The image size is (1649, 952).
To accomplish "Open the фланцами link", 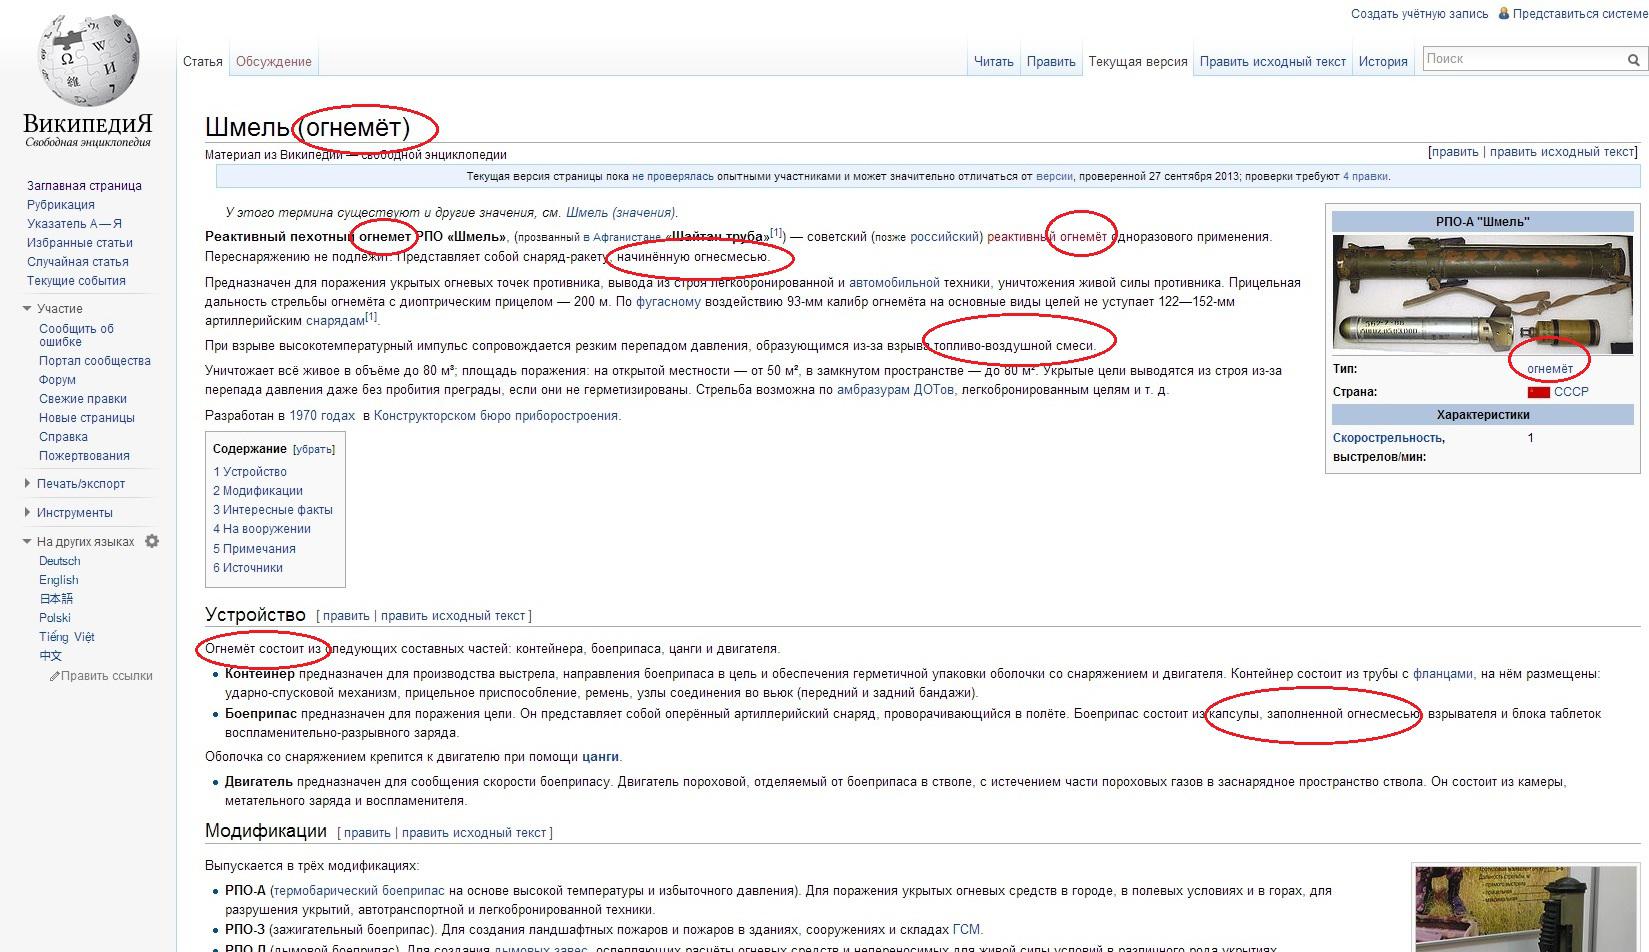I will (x=1443, y=674).
